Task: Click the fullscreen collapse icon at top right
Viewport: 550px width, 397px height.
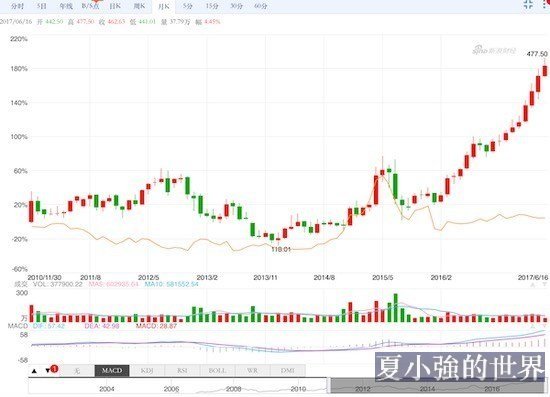Action: pos(528,4)
